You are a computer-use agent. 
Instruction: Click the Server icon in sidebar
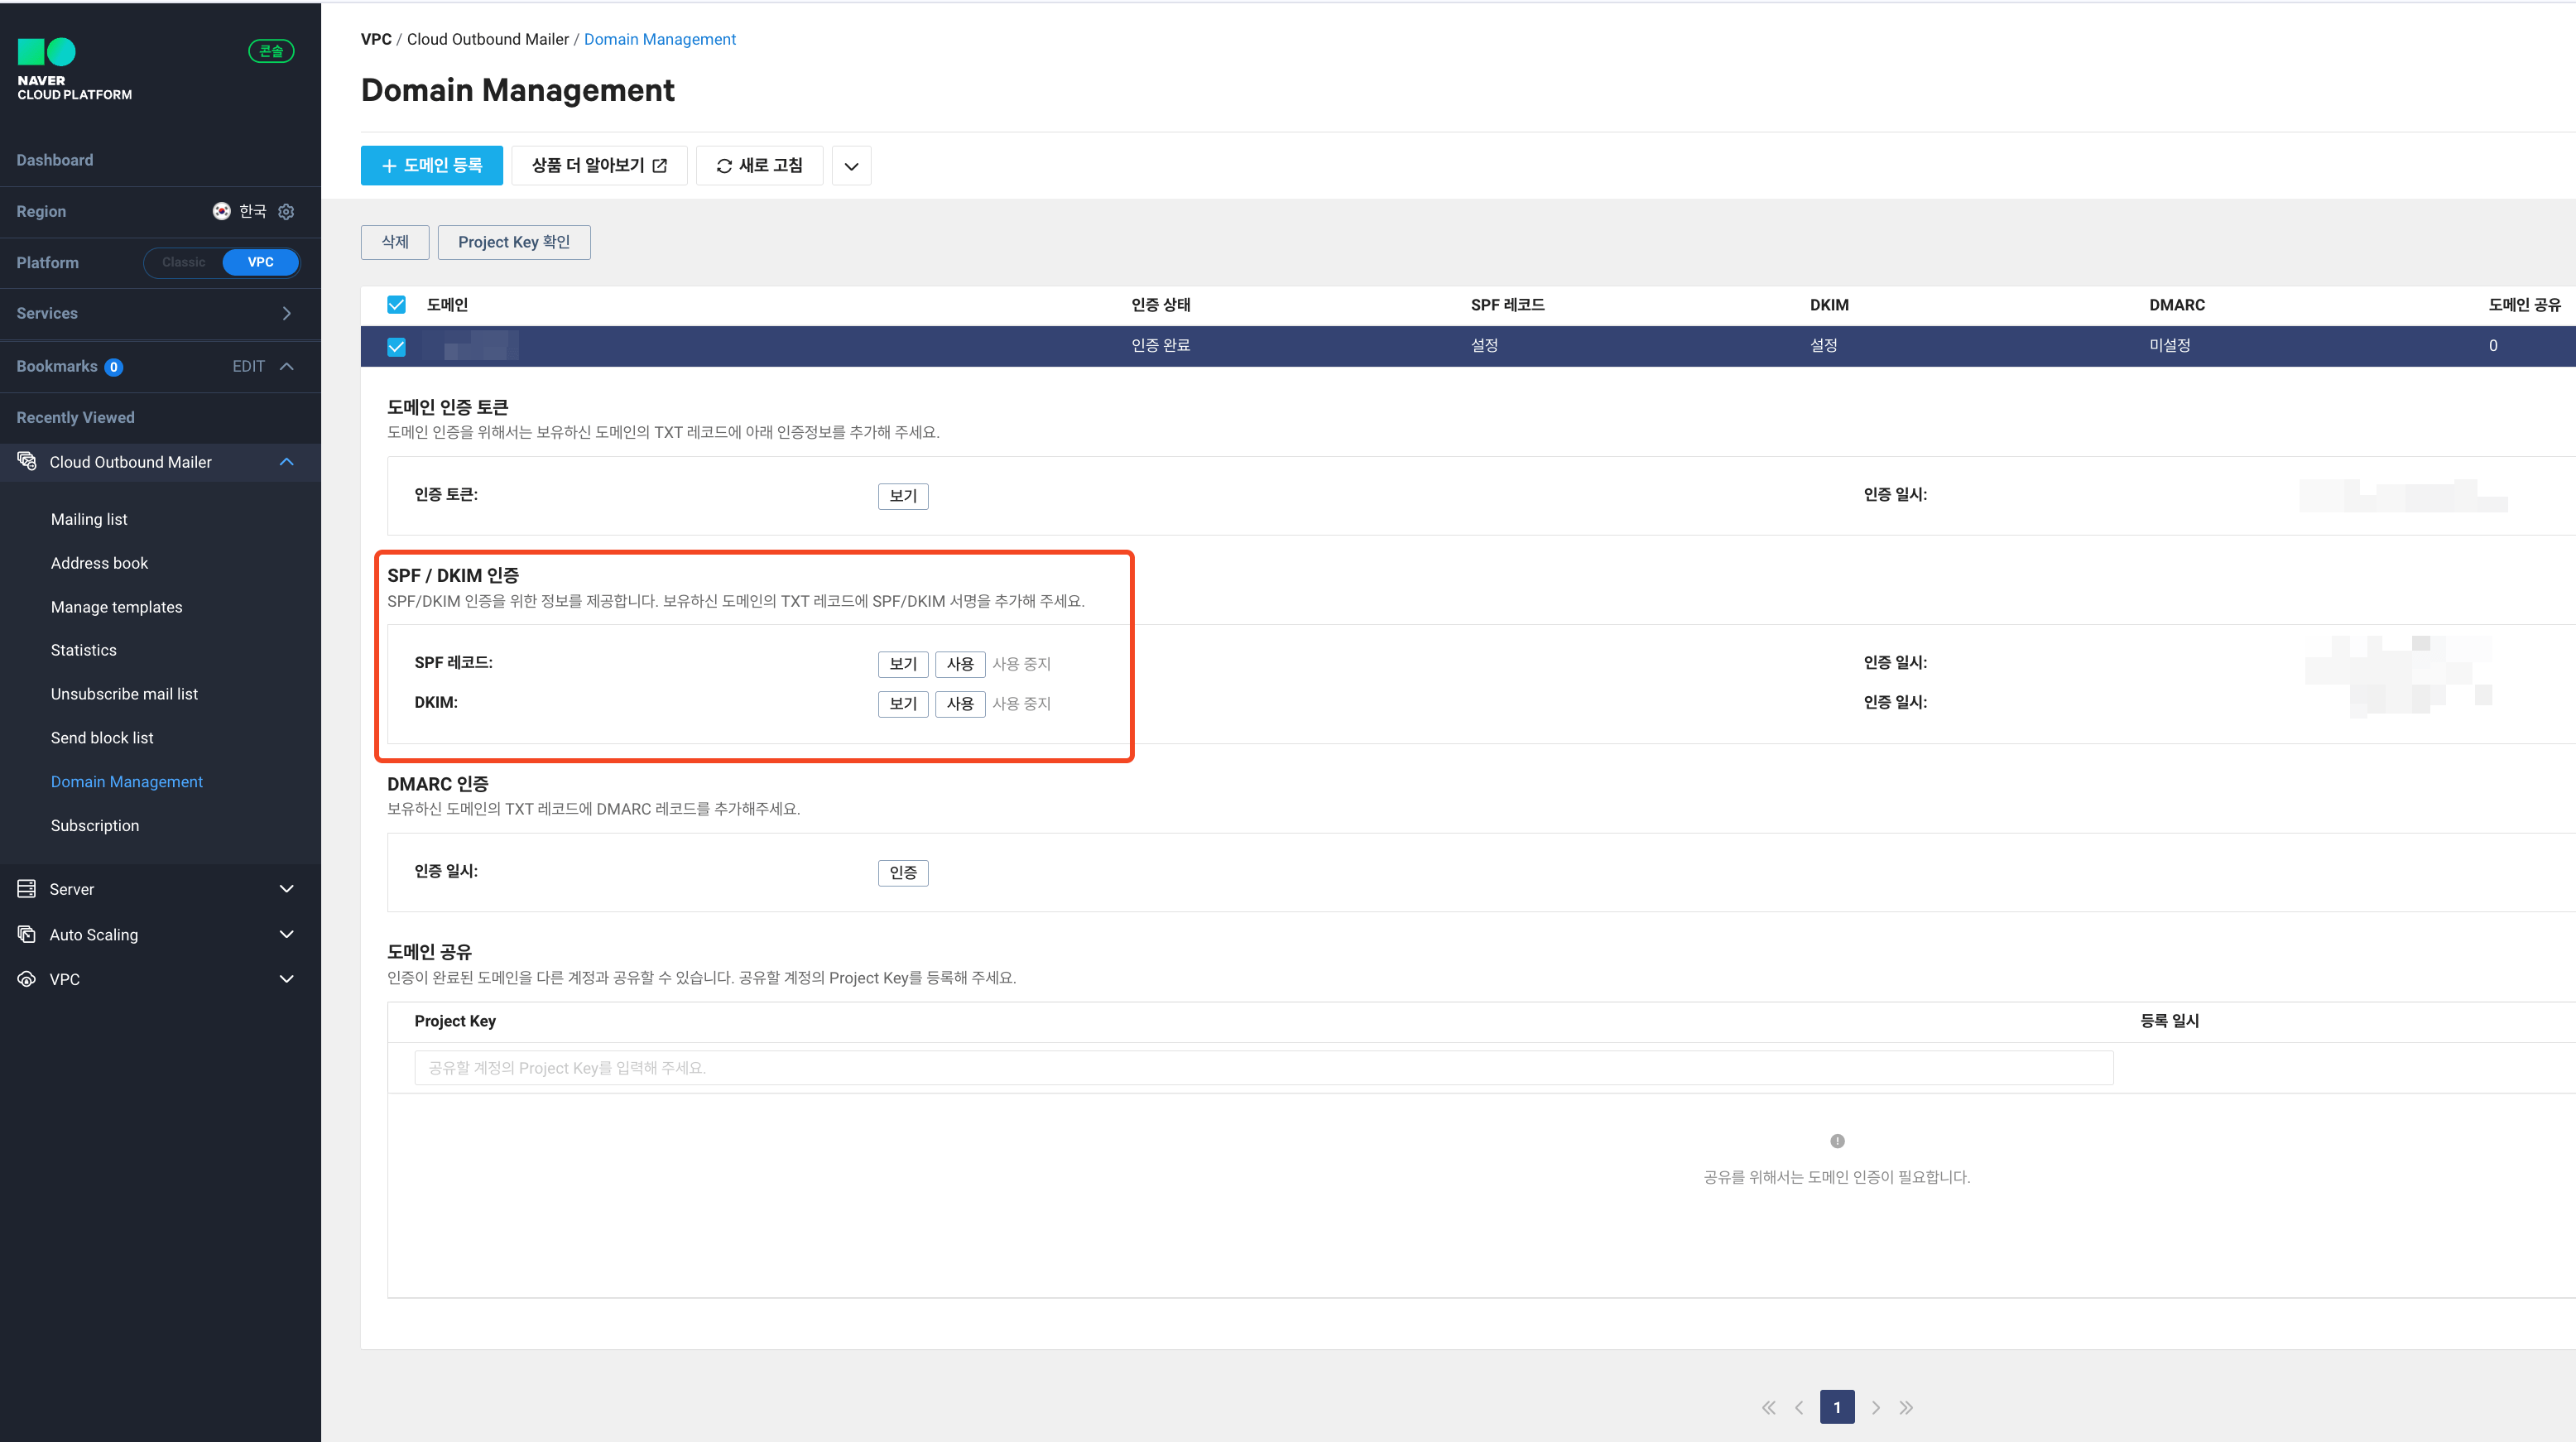coord(27,888)
